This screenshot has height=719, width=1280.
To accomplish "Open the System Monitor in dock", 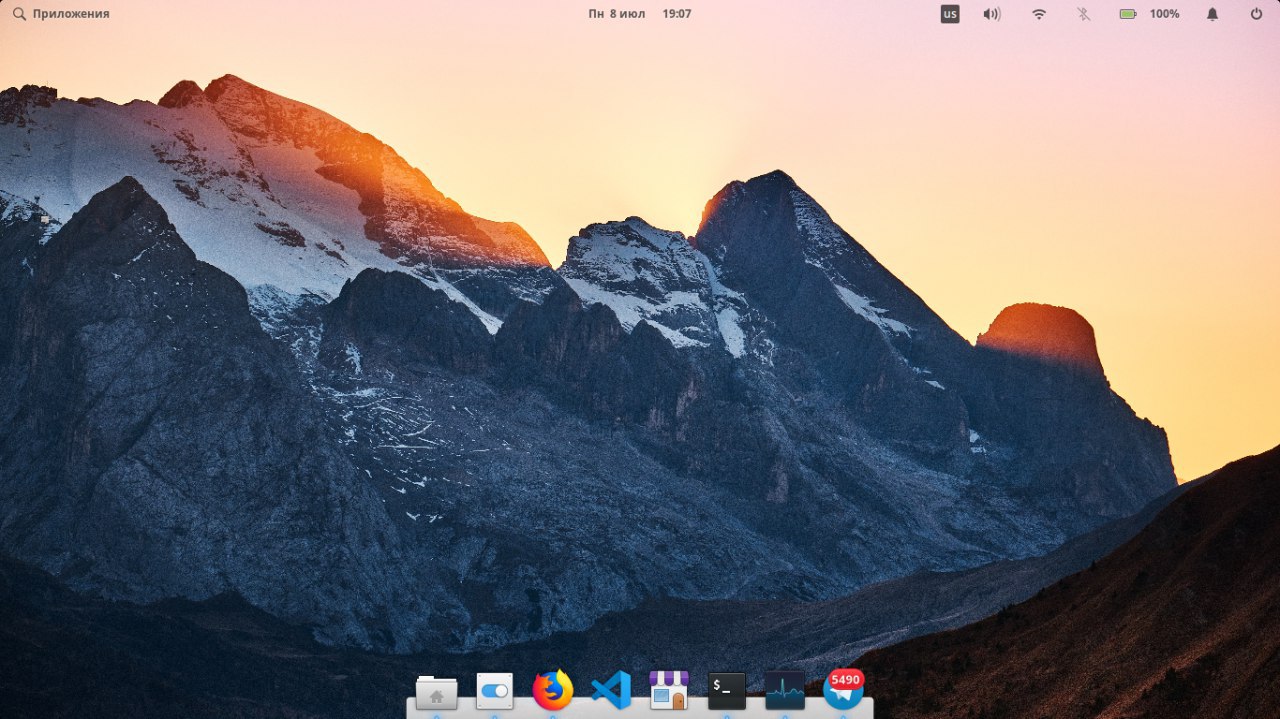I will pyautogui.click(x=784, y=691).
